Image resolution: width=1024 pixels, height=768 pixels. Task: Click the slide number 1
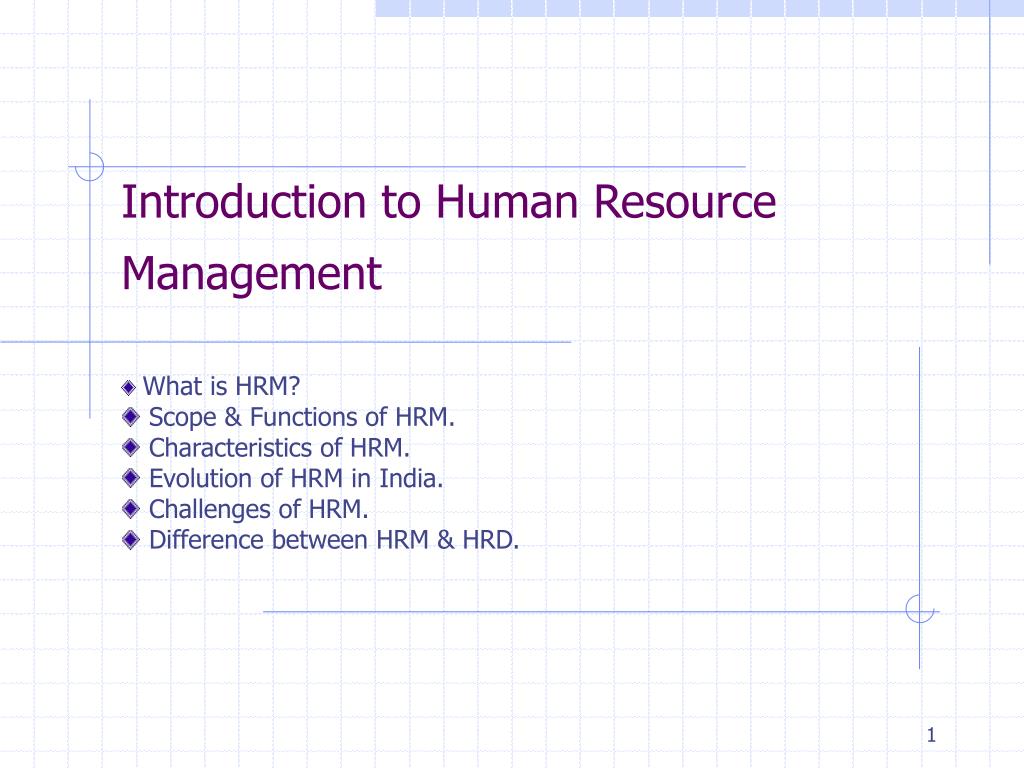pyautogui.click(x=931, y=735)
